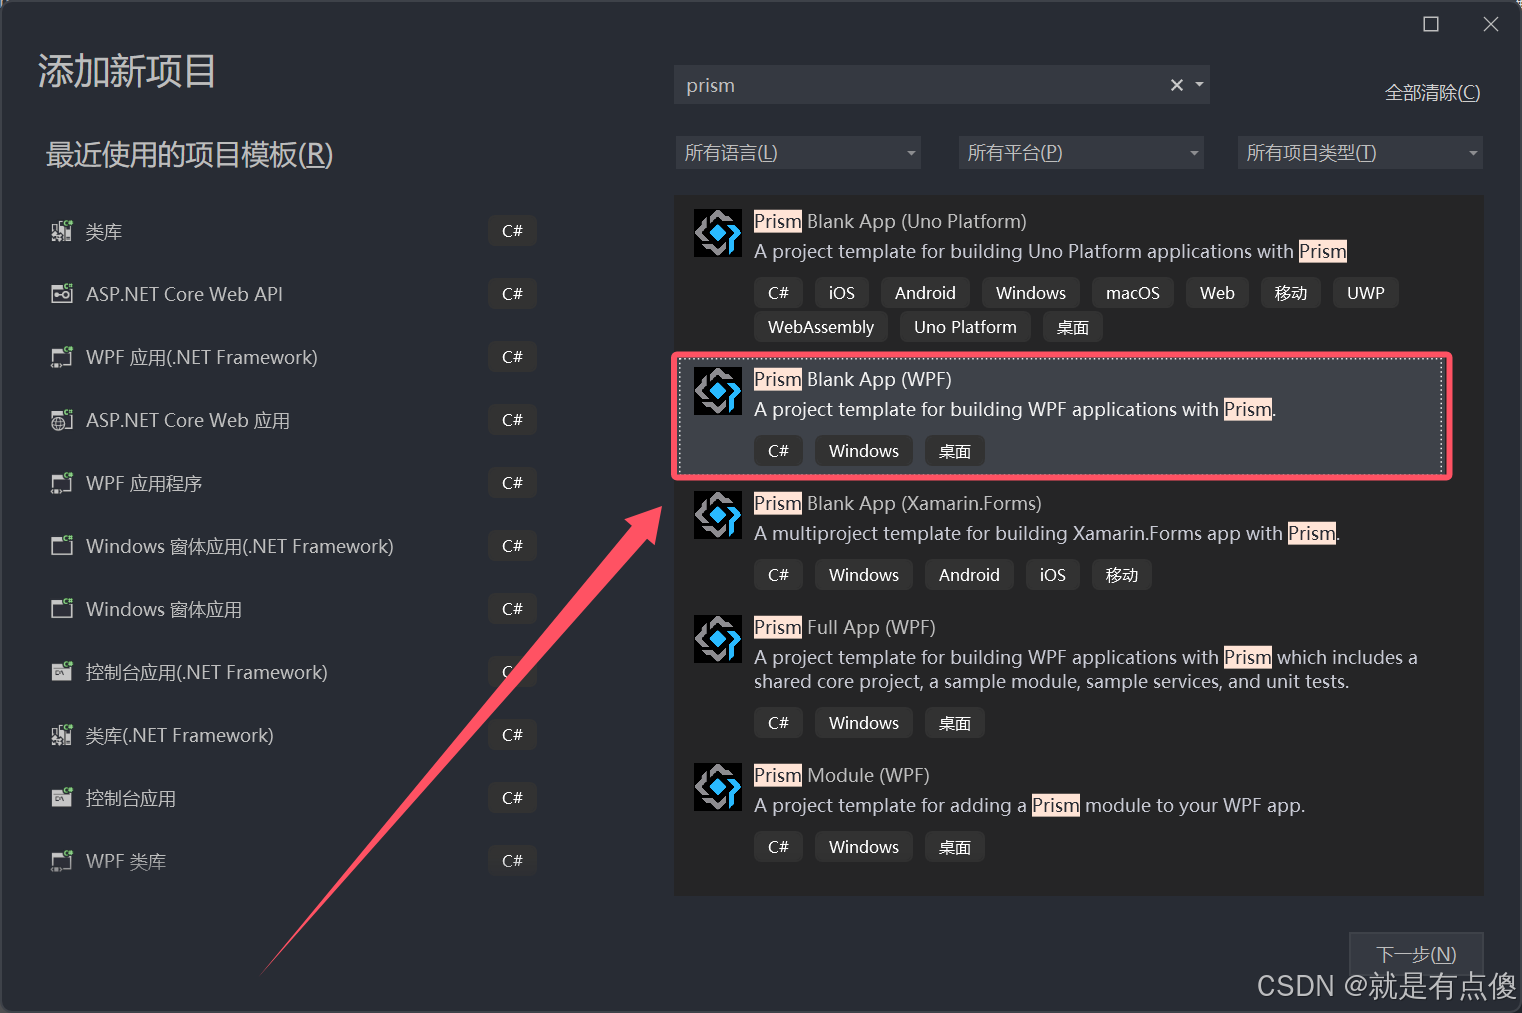1522x1013 pixels.
Task: Click the C# badge beside ASP.NET Core Web API
Action: click(x=512, y=294)
